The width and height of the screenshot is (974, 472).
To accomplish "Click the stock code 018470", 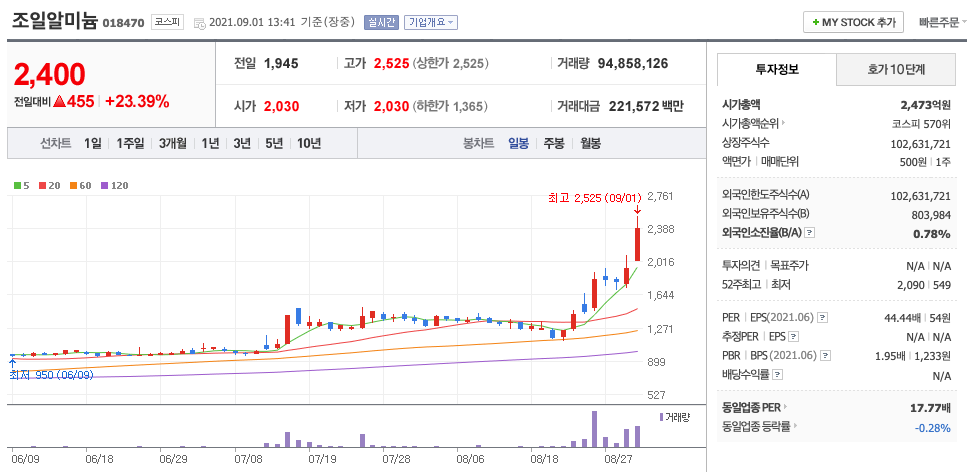I will point(124,23).
